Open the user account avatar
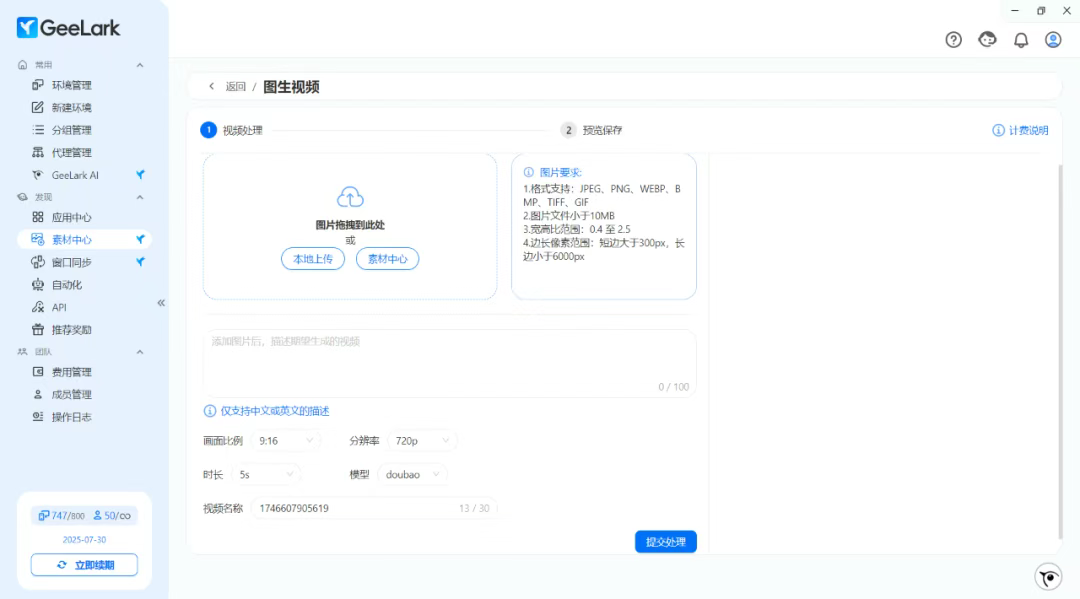Viewport: 1080px width, 599px height. pyautogui.click(x=1053, y=40)
